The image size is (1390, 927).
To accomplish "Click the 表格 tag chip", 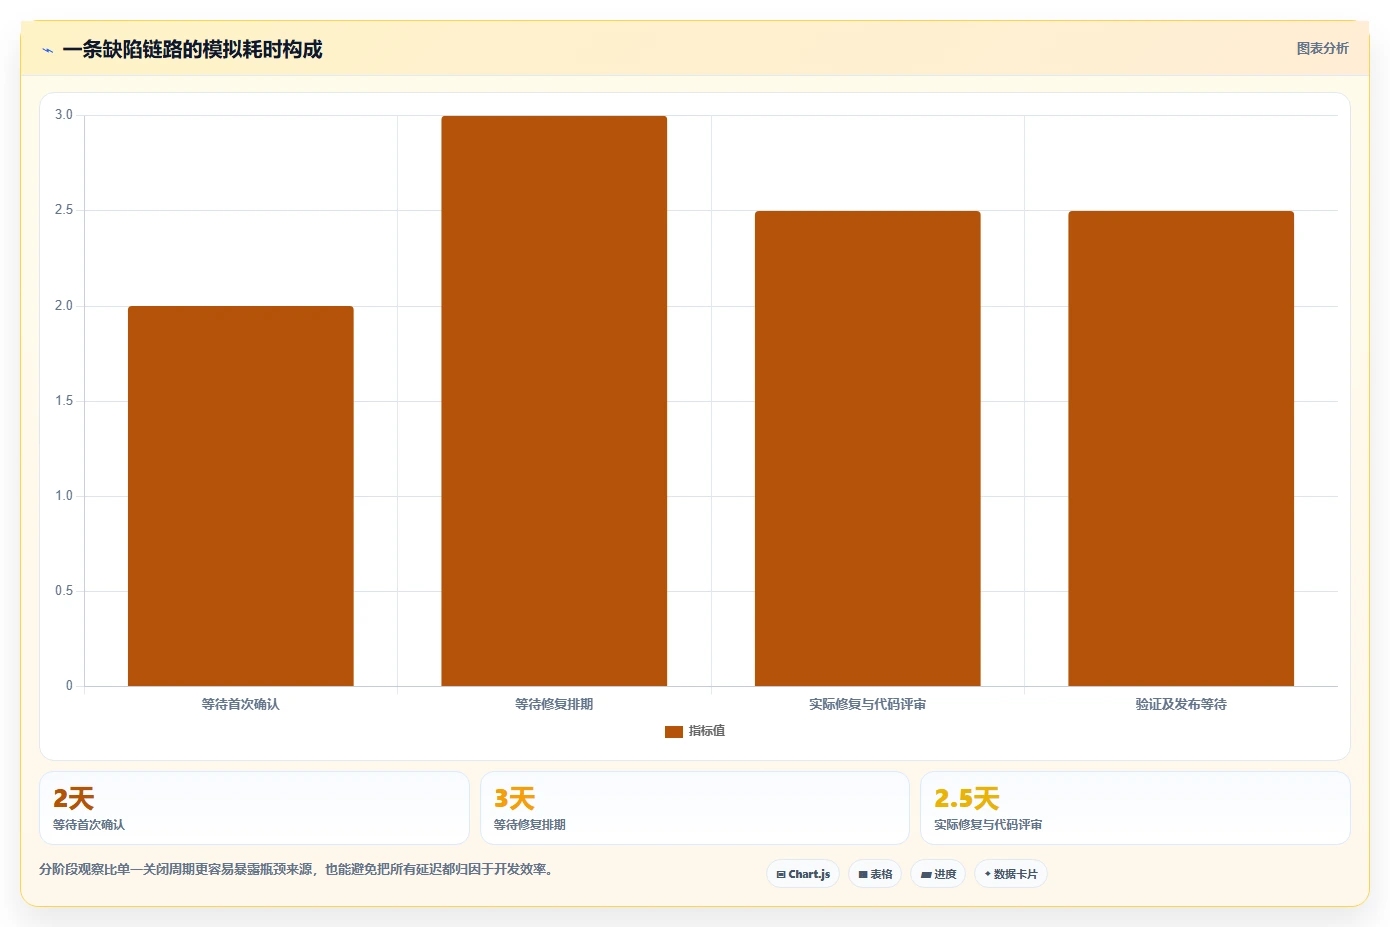I will [x=875, y=874].
